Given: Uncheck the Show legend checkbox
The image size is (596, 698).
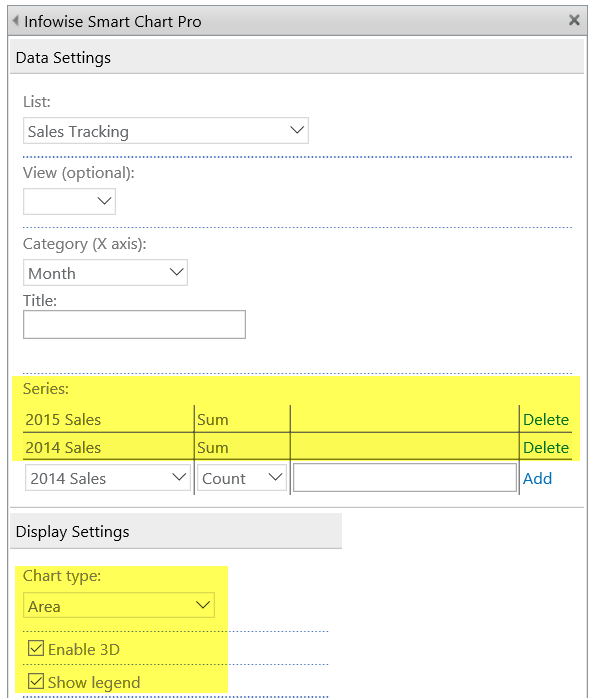Looking at the screenshot, I should click(x=36, y=682).
